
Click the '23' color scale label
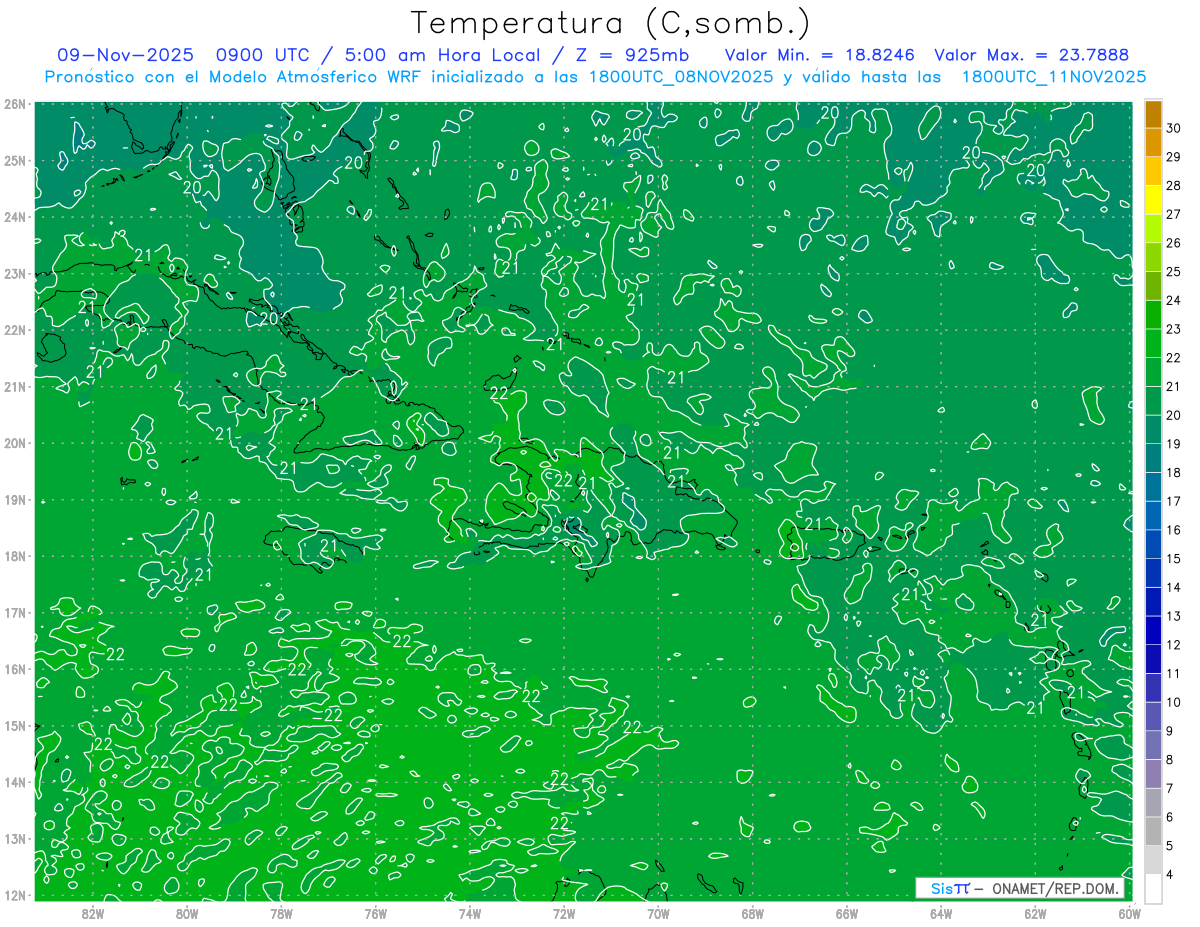coord(1174,329)
